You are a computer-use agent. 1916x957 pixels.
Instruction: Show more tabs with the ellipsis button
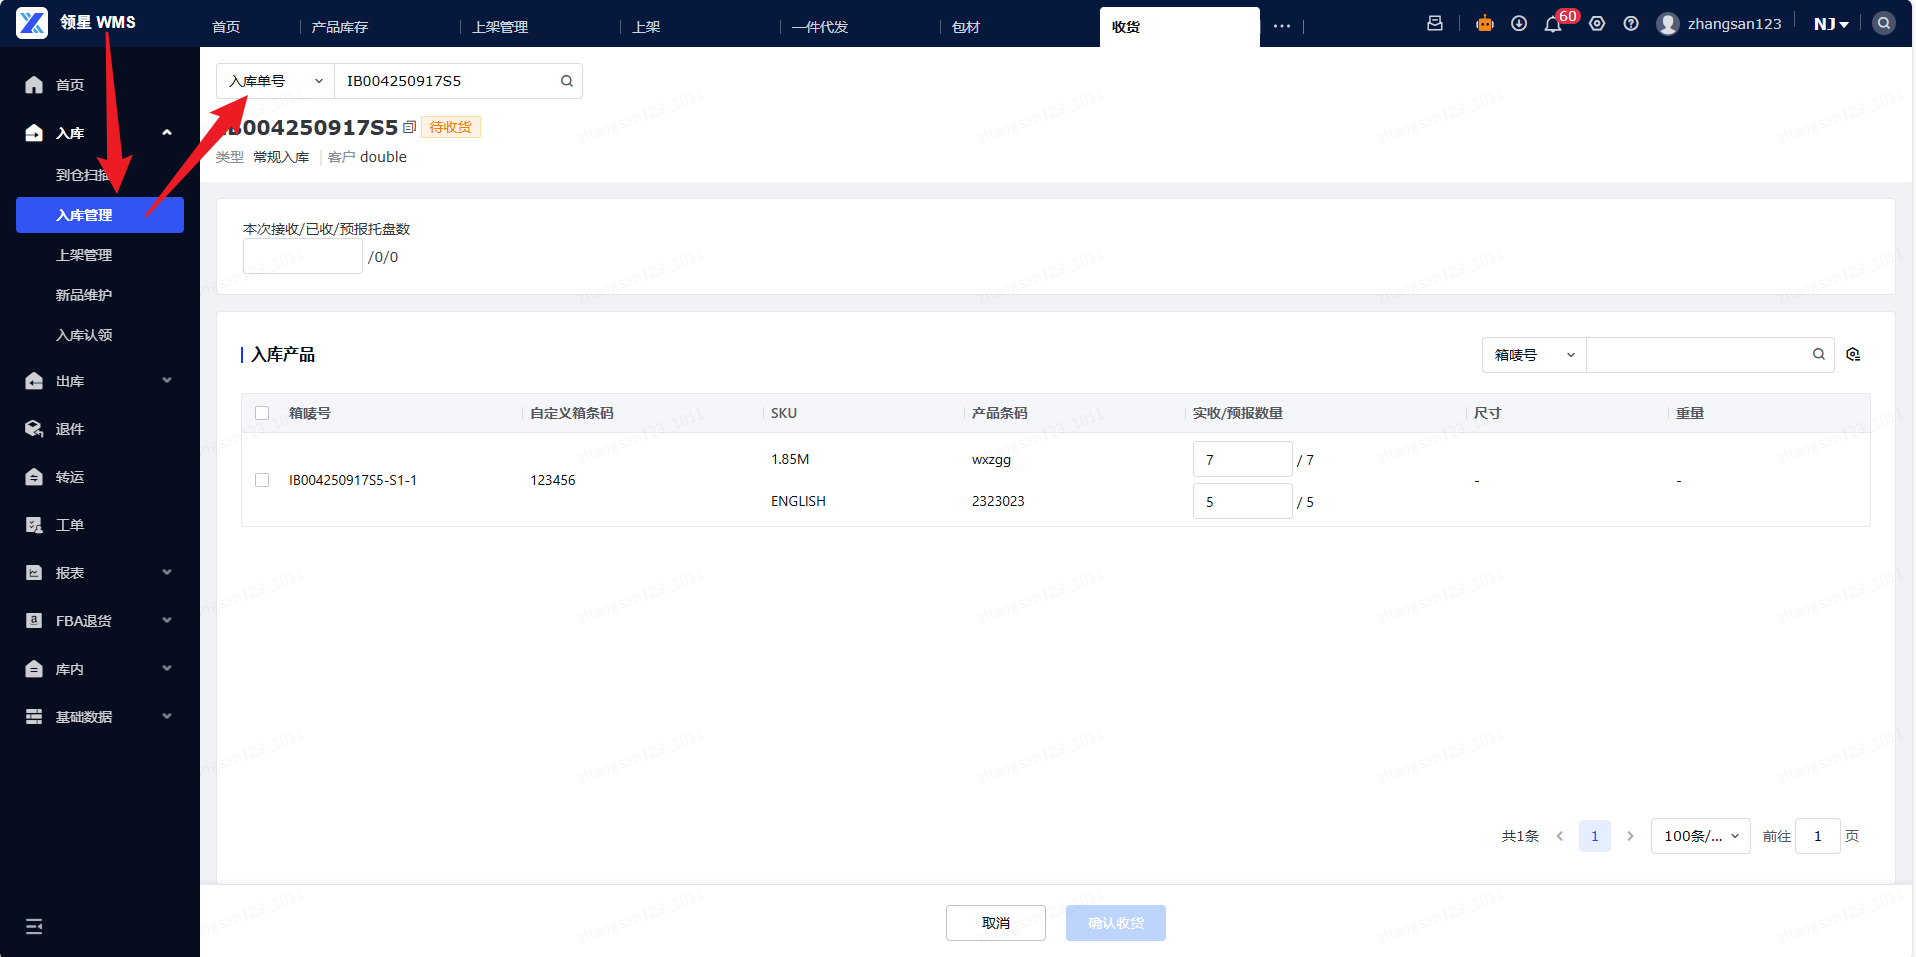point(1282,26)
